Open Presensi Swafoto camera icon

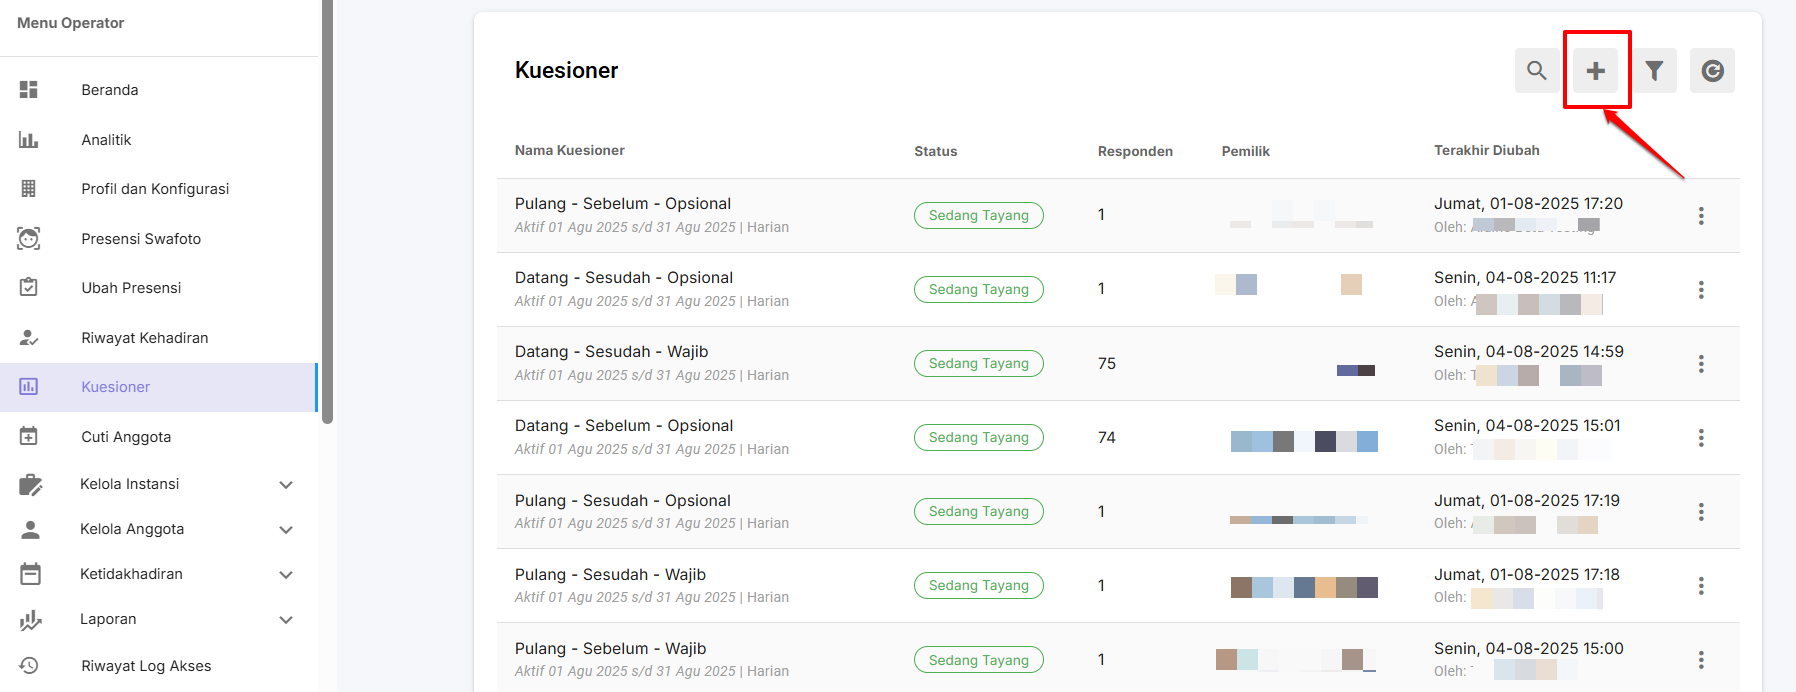(29, 239)
